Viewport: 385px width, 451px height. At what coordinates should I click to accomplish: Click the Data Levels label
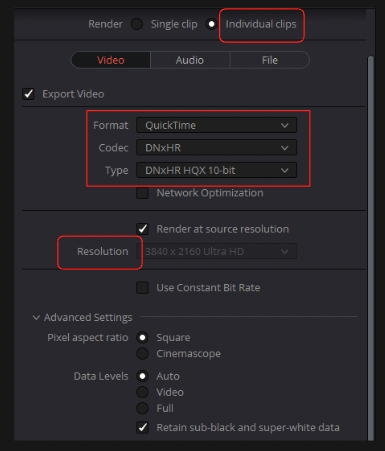pos(101,376)
